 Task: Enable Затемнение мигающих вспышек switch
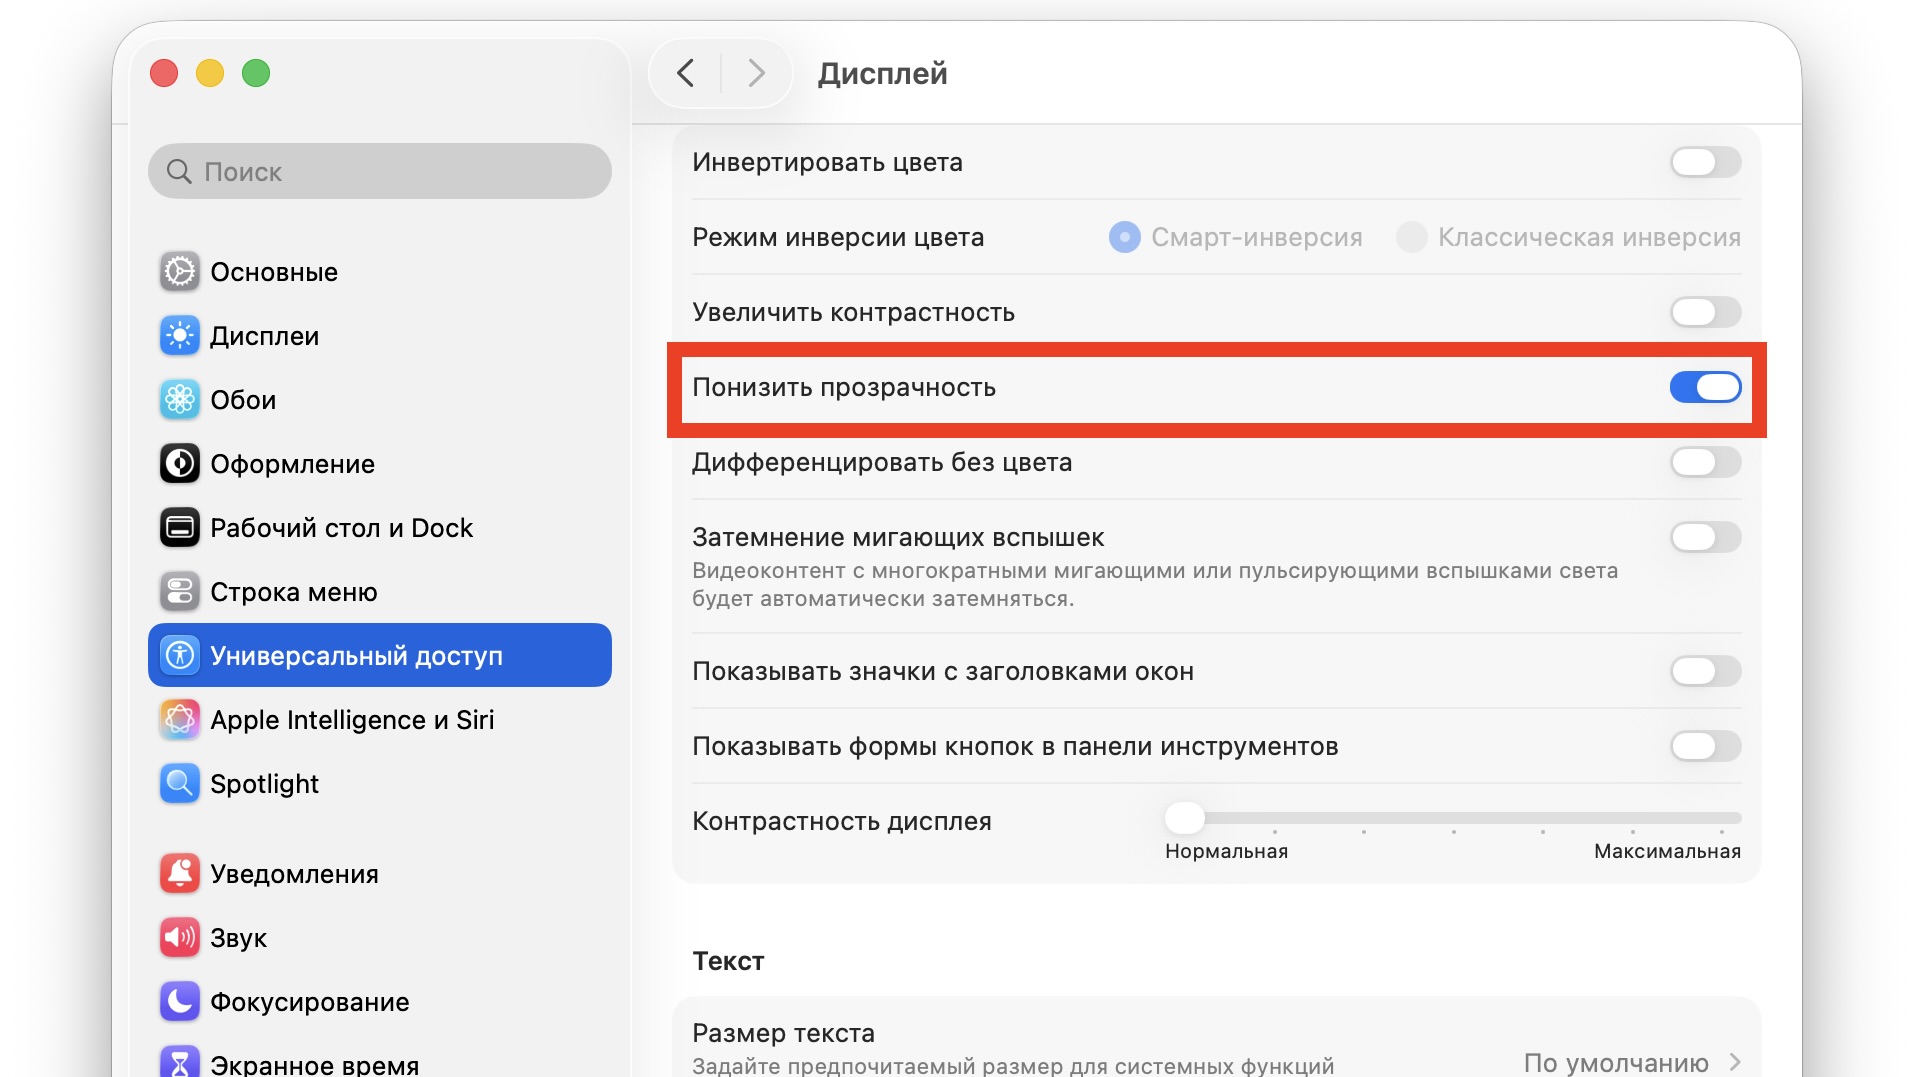coord(1706,537)
